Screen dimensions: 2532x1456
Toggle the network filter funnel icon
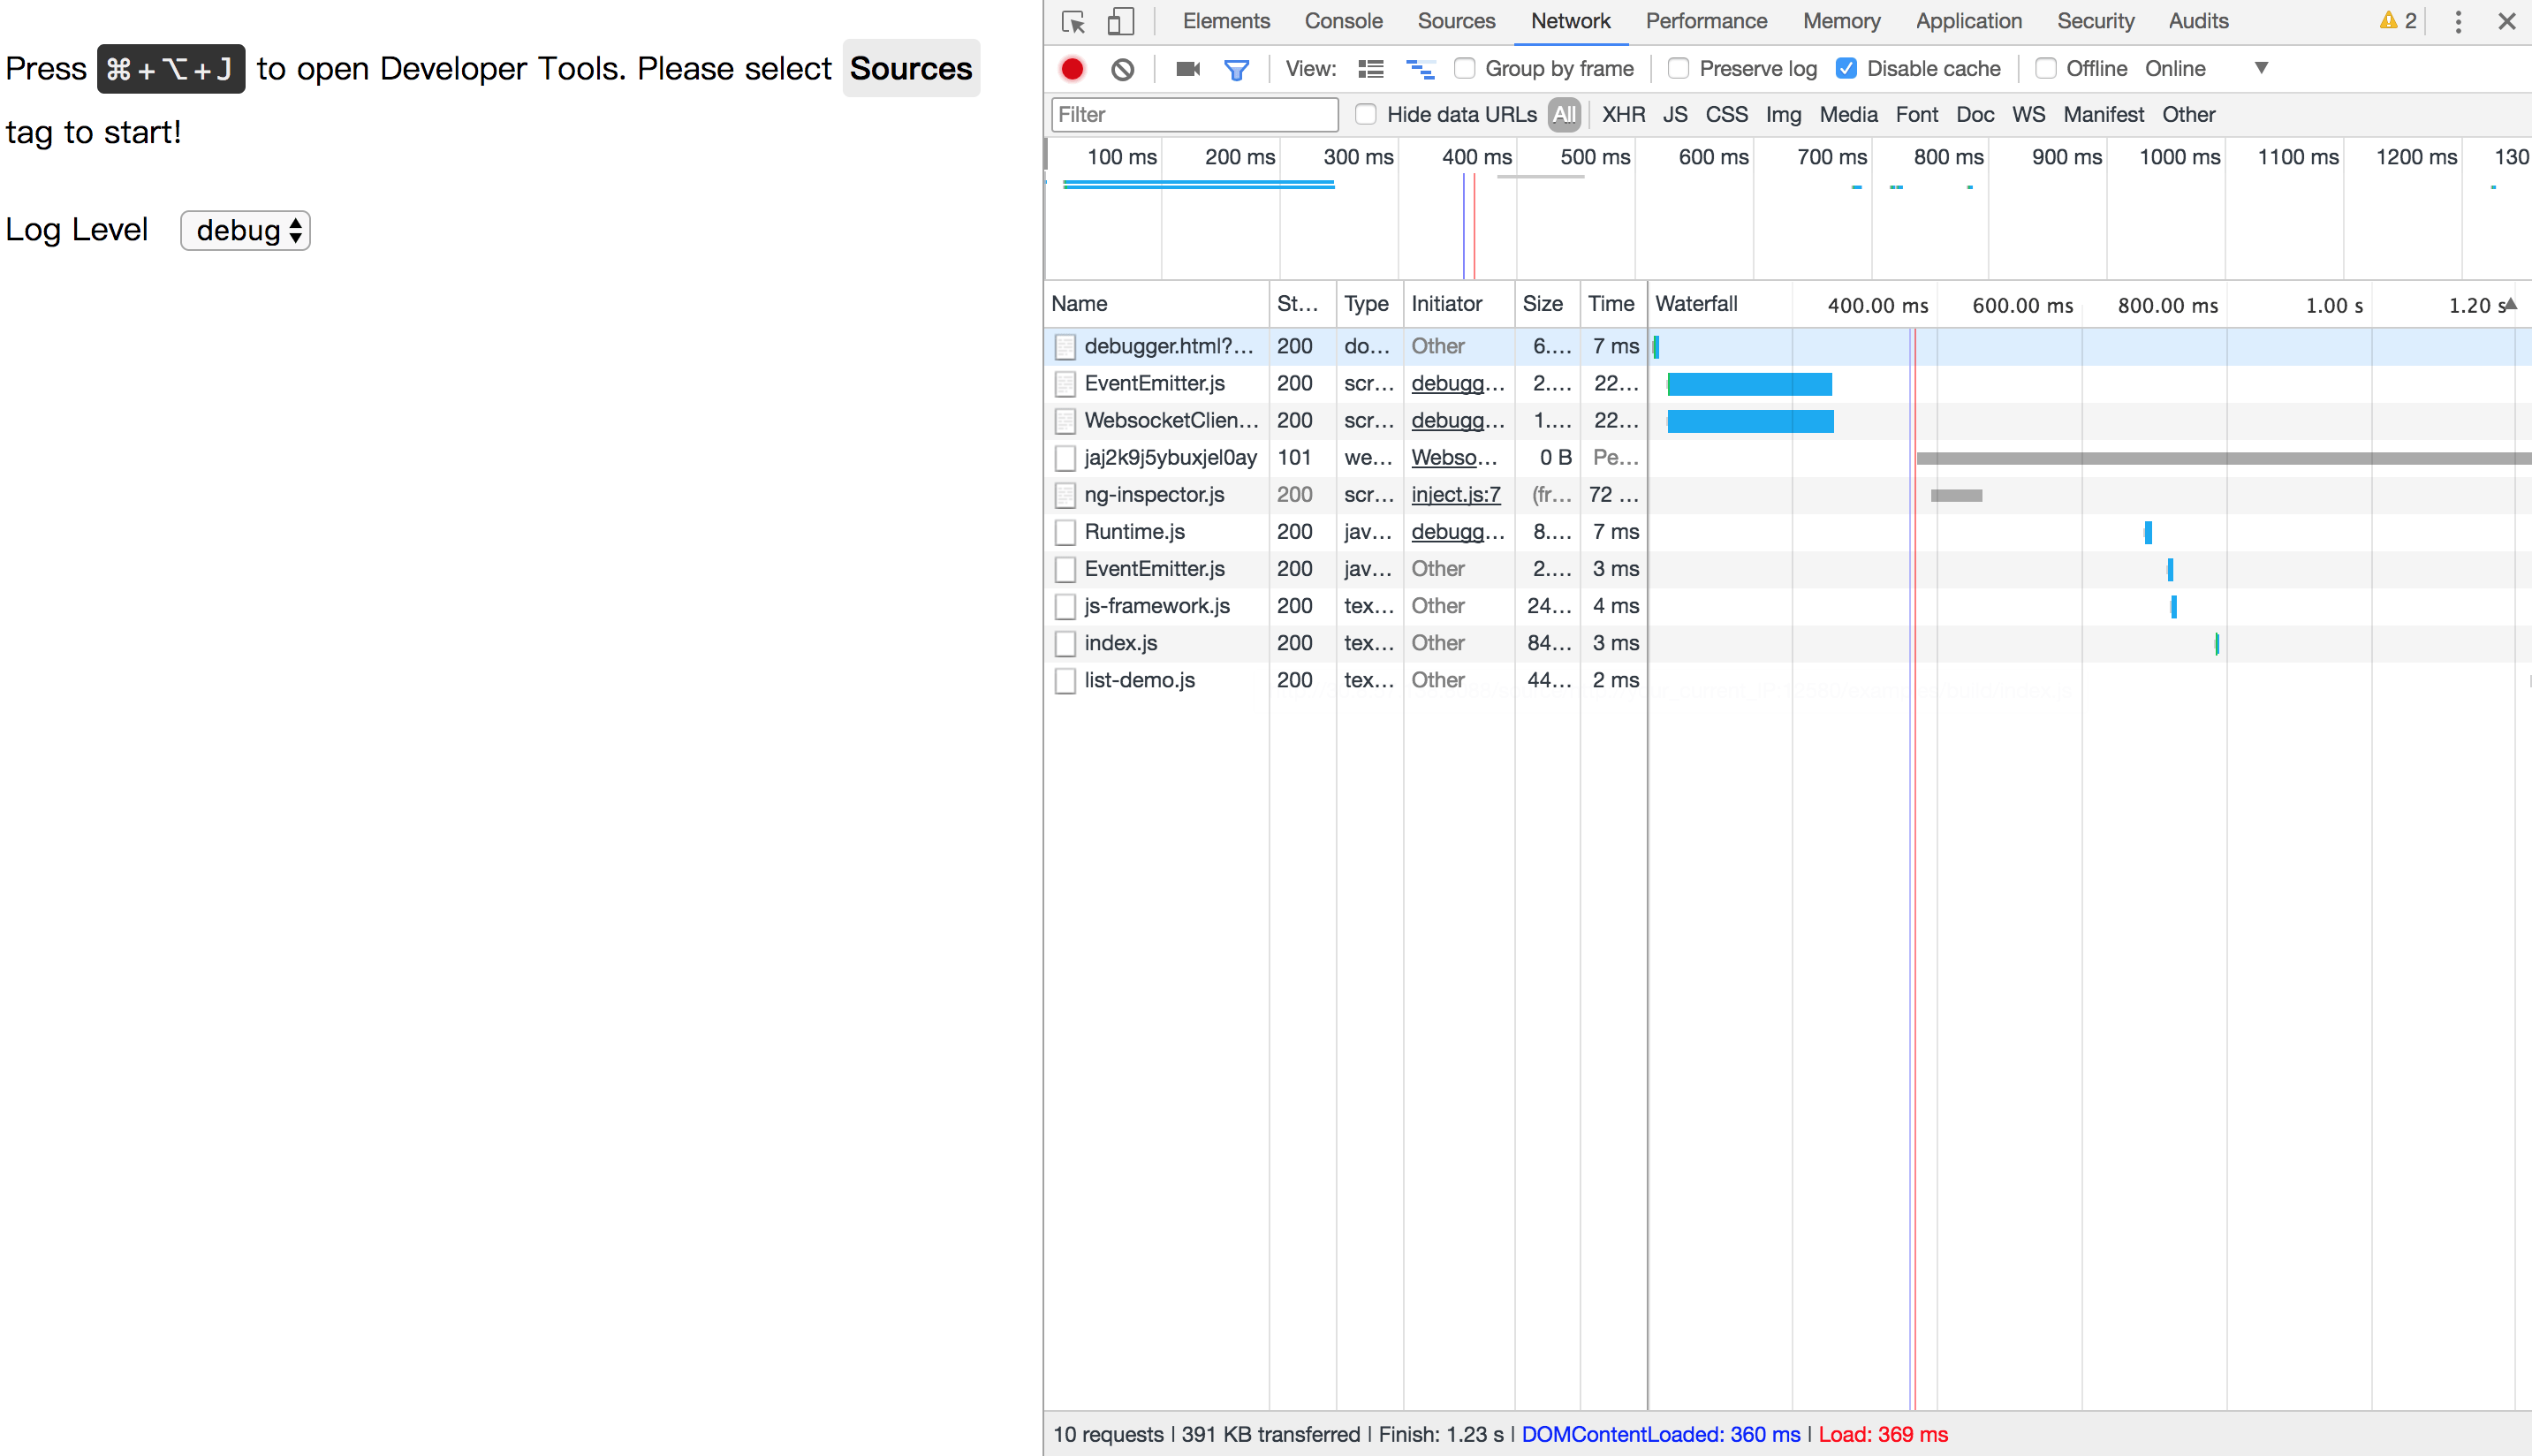pos(1237,69)
